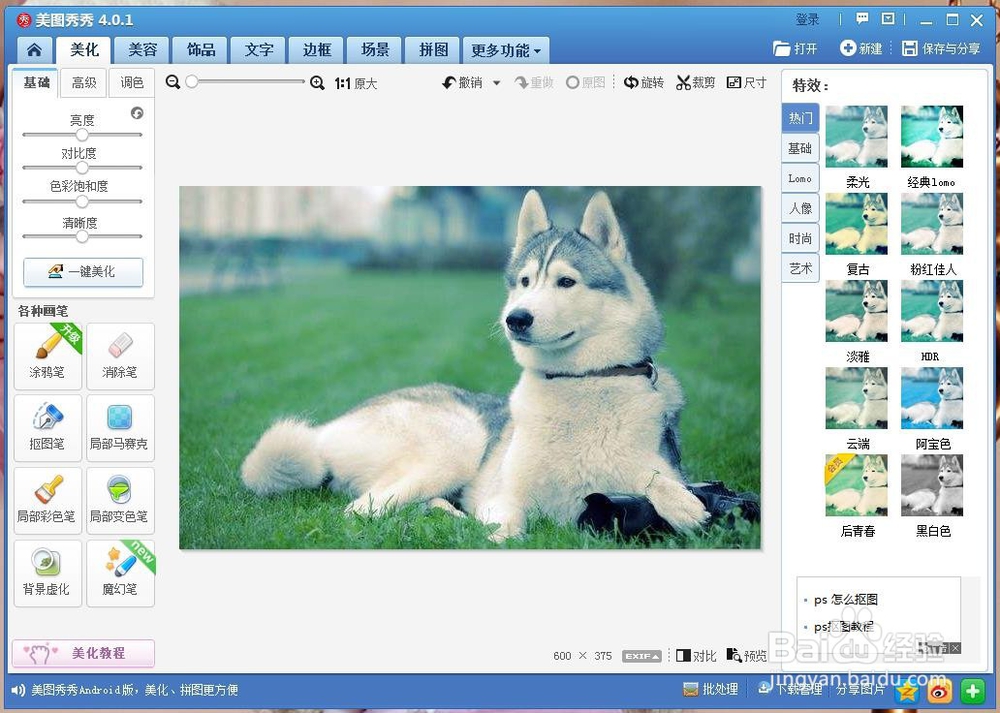Rotate image using 旋转
This screenshot has height=713, width=1000.
[x=643, y=82]
